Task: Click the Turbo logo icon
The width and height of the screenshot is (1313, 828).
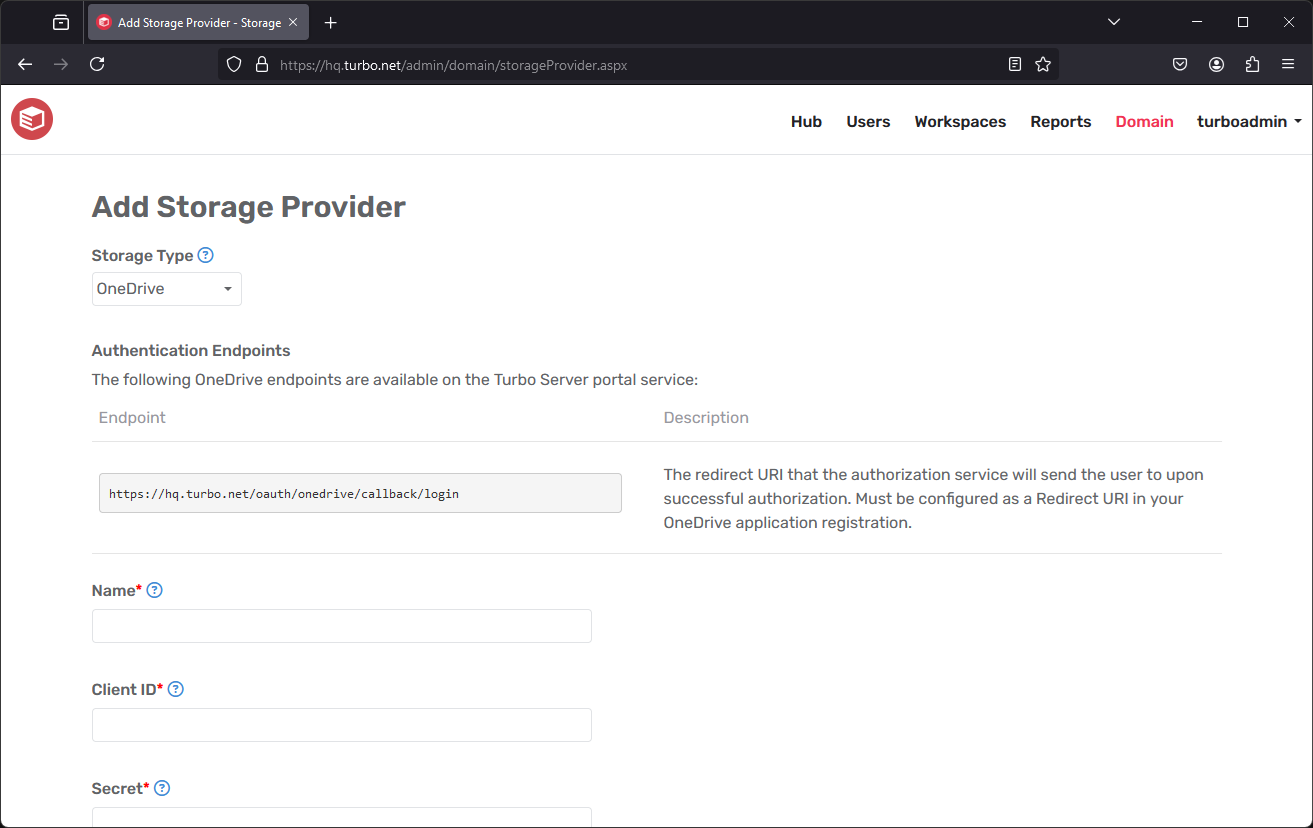Action: click(31, 119)
